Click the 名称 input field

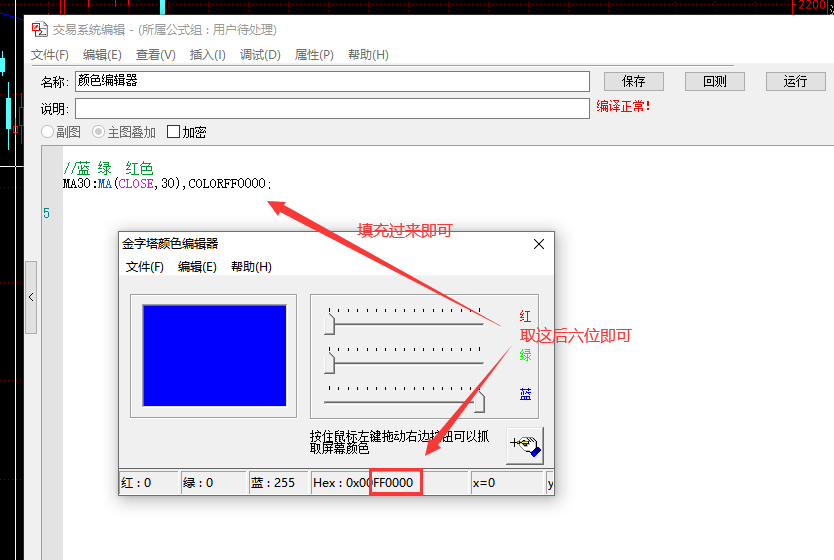pyautogui.click(x=332, y=81)
